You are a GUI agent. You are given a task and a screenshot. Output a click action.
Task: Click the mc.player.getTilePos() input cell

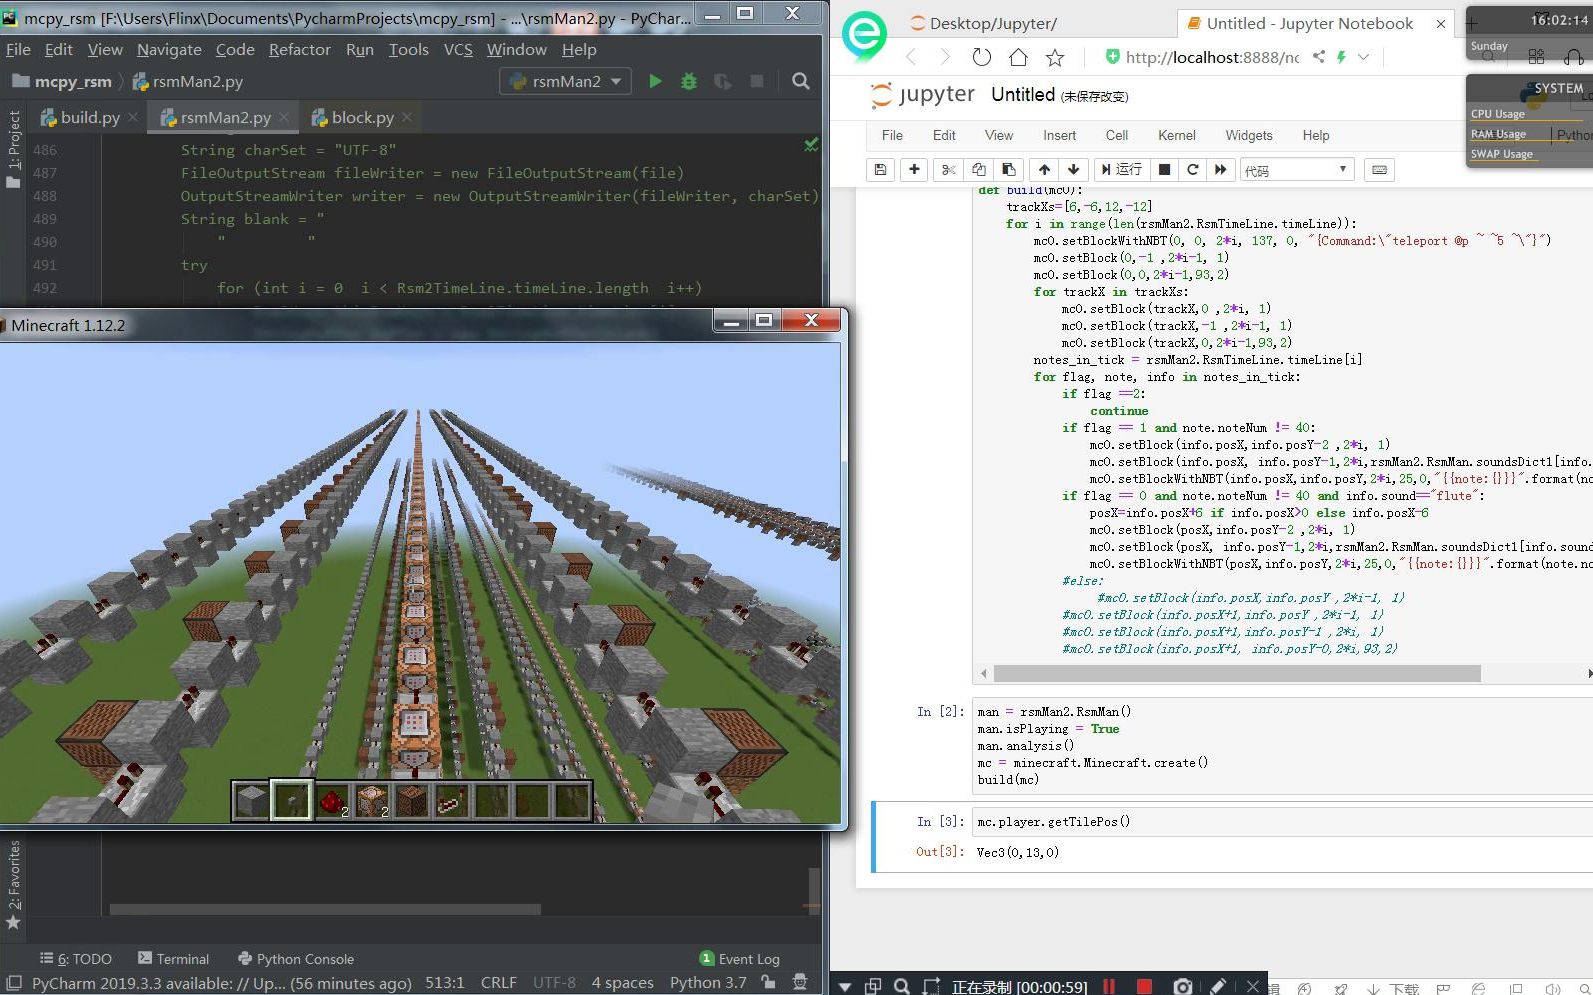pos(1283,822)
